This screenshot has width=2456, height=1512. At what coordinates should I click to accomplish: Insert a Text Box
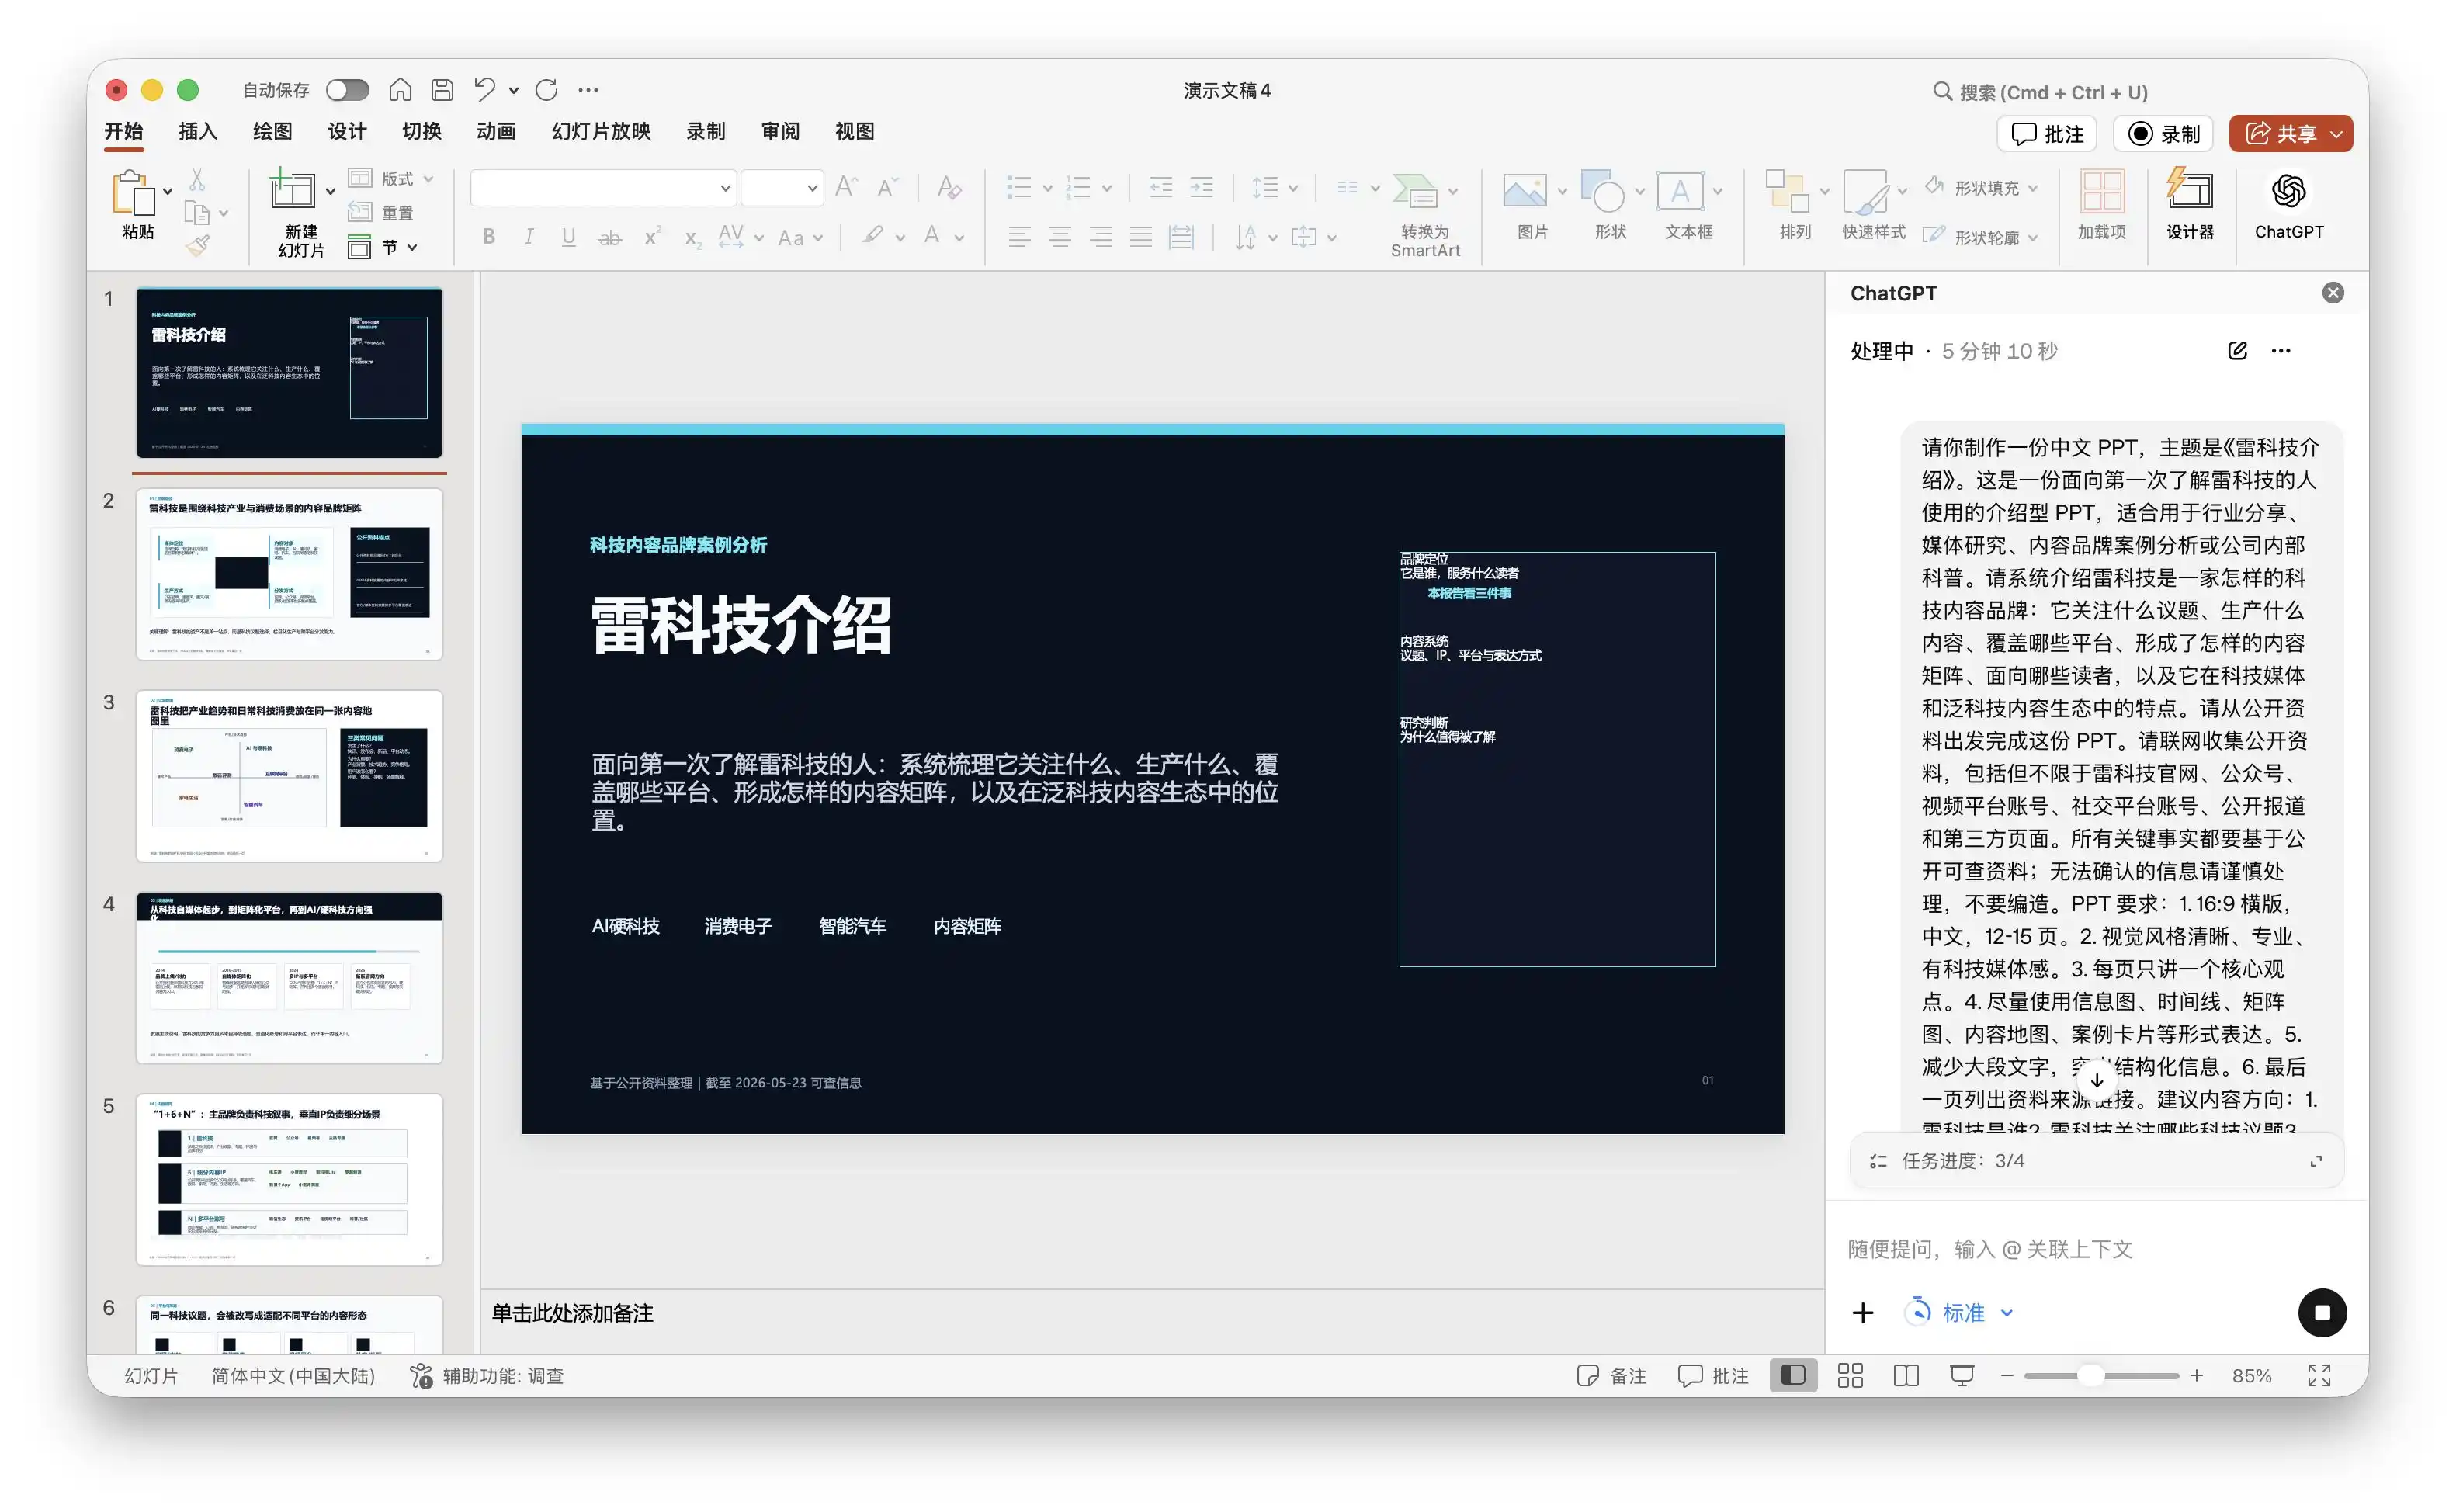(x=1680, y=190)
